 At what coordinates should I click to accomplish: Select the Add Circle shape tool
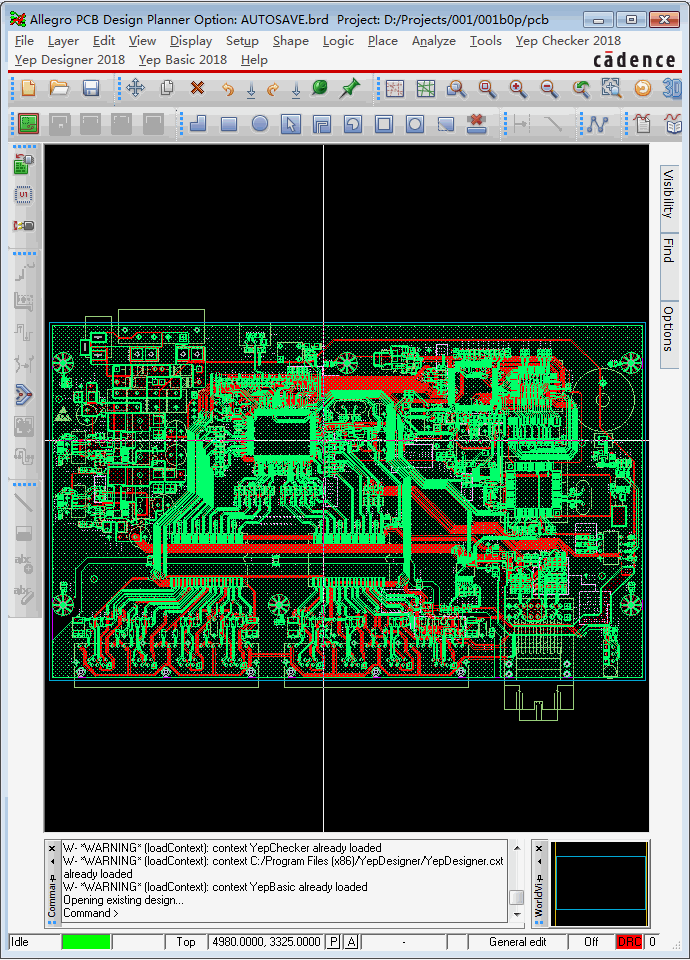(260, 124)
